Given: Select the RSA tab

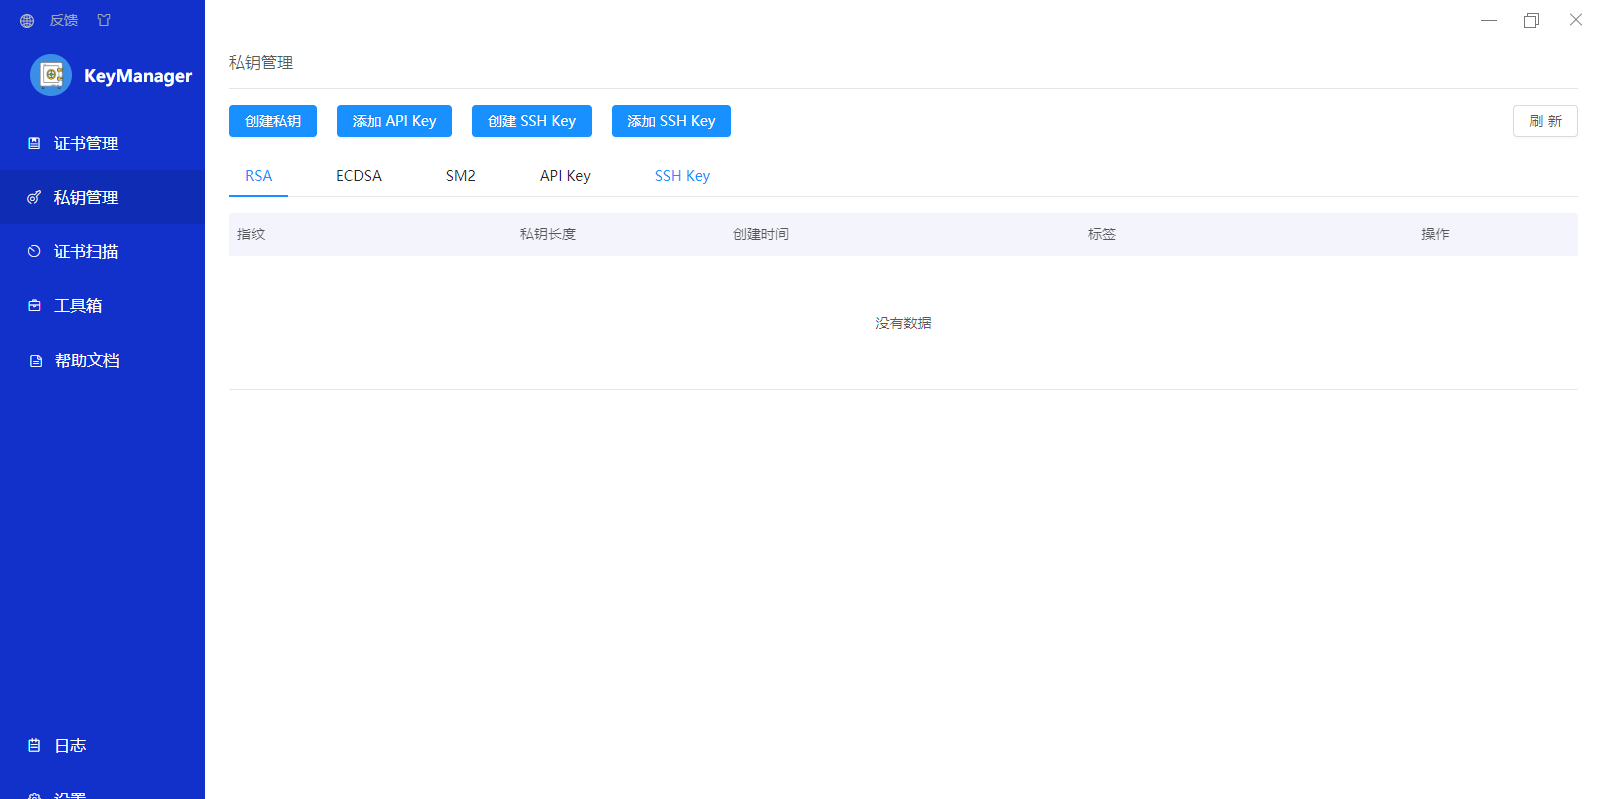Looking at the screenshot, I should 258,176.
